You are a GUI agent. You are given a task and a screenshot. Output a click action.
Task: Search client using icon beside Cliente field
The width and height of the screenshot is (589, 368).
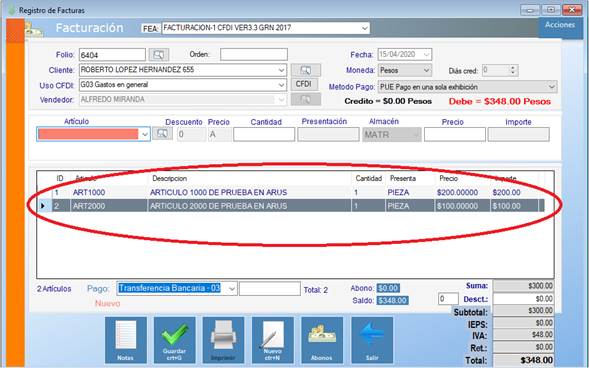click(306, 70)
